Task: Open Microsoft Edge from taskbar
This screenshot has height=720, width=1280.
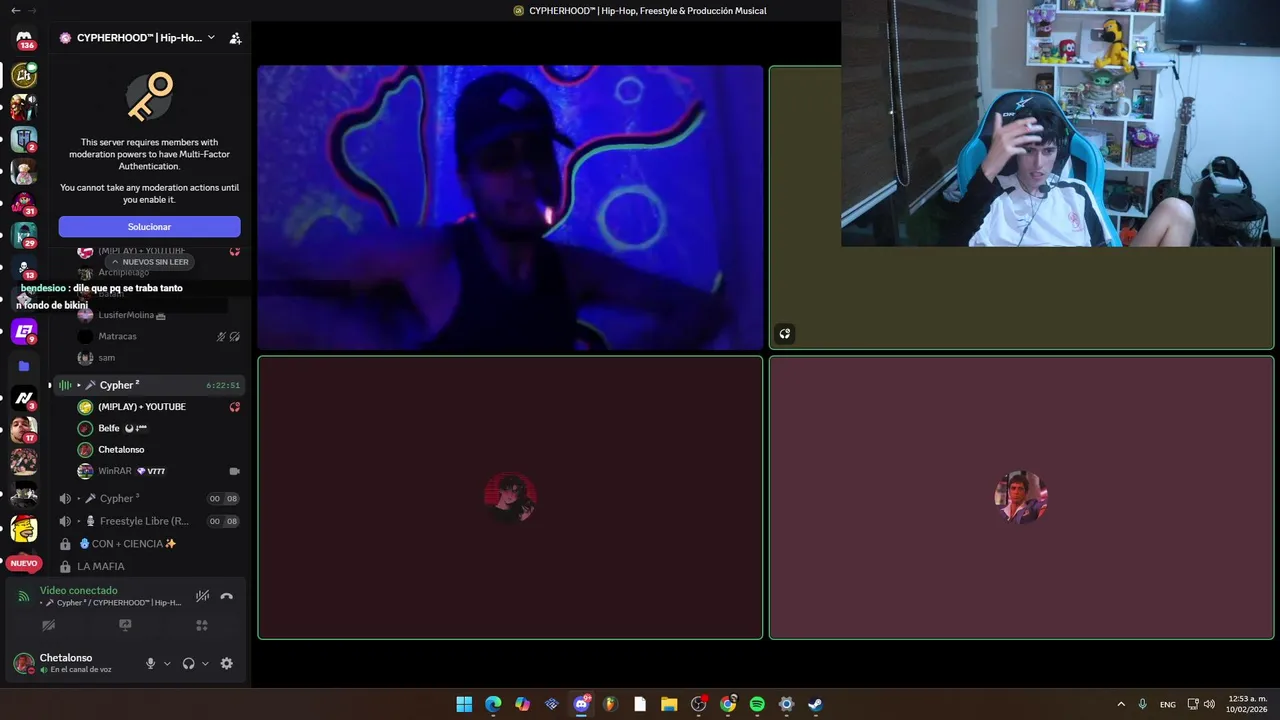Action: click(x=493, y=704)
